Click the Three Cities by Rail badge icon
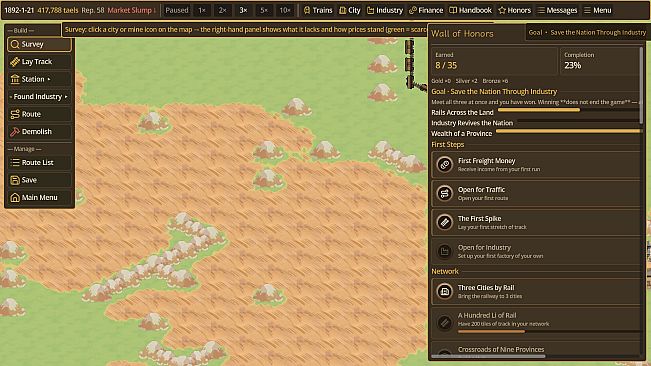This screenshot has height=366, width=651. pyautogui.click(x=444, y=291)
